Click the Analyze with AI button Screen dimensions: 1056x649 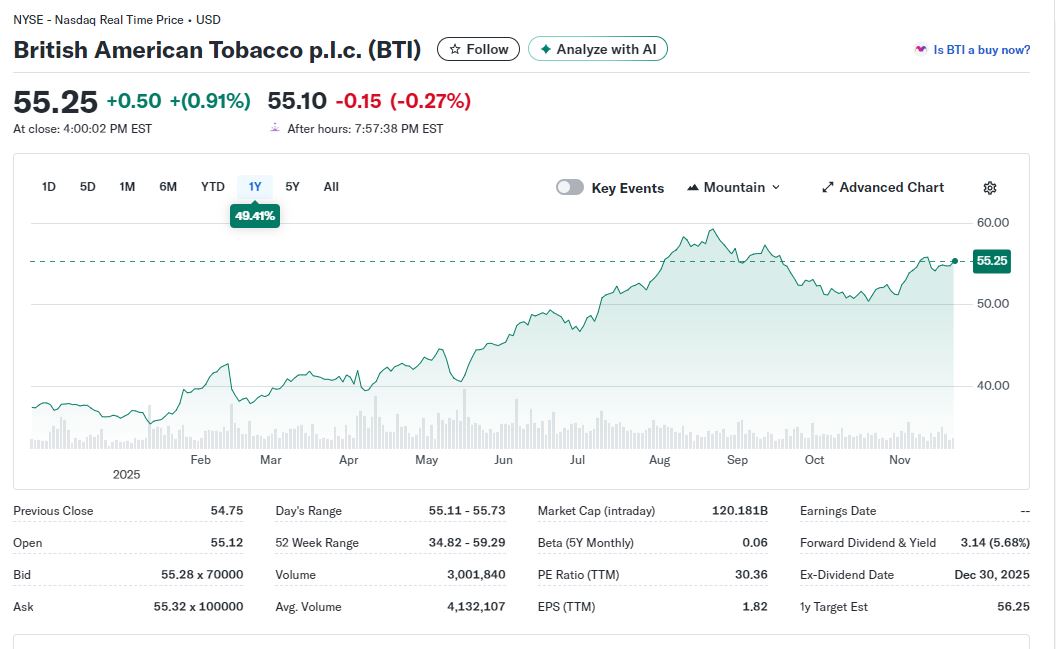(x=597, y=49)
